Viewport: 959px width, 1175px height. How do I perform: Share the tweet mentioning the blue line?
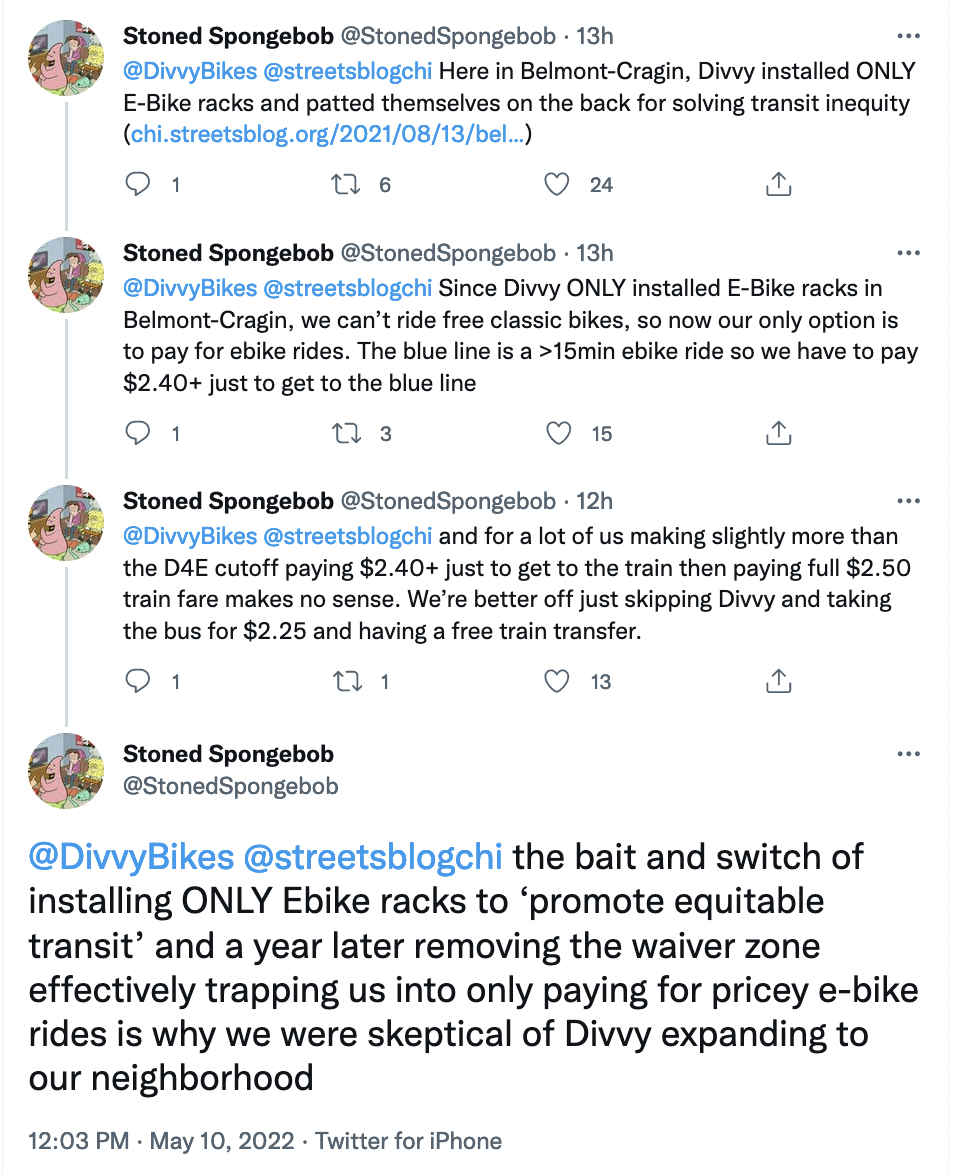click(x=778, y=434)
